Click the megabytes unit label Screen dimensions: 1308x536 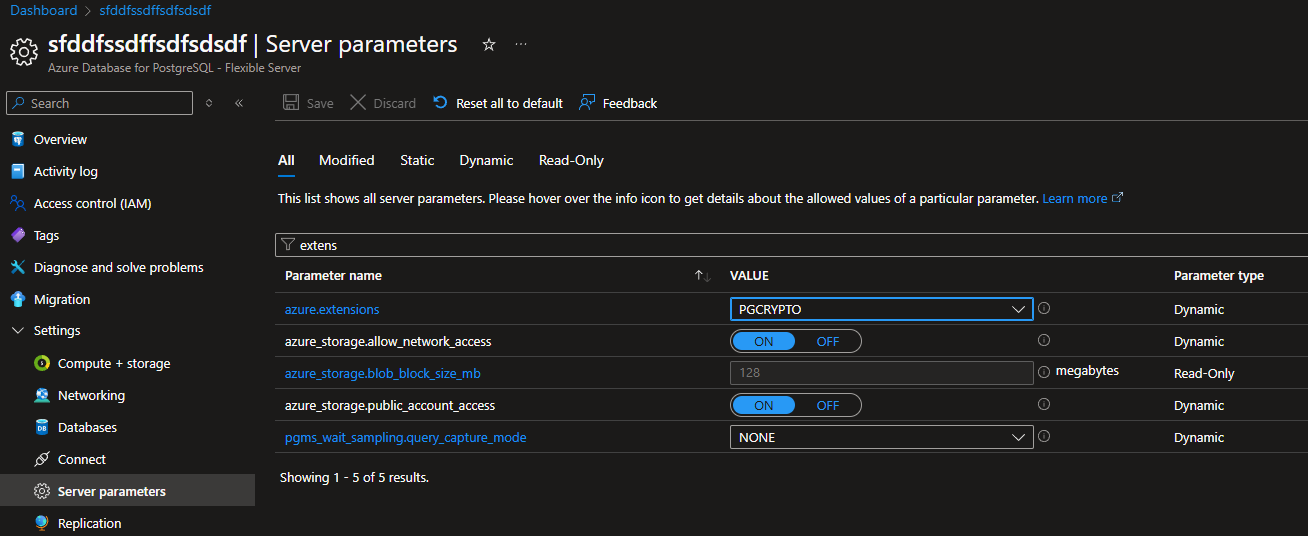[1087, 371]
